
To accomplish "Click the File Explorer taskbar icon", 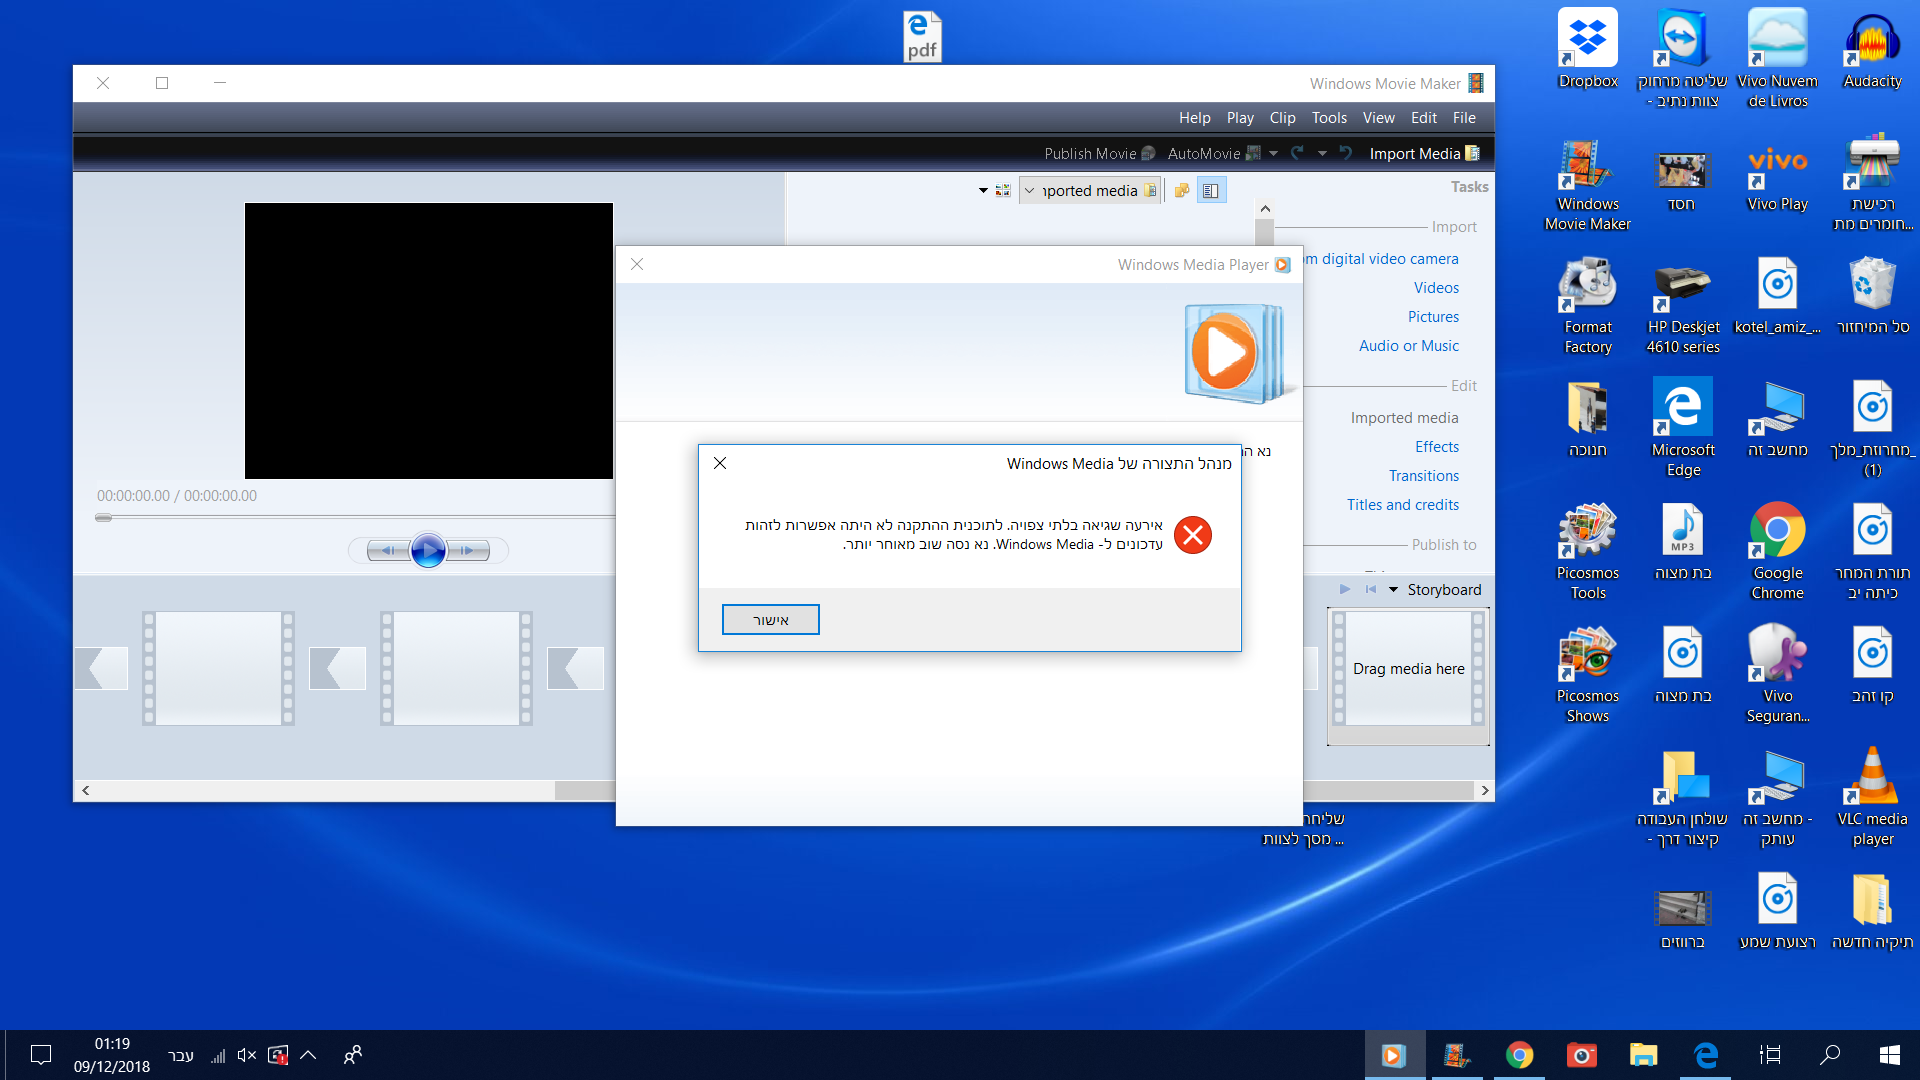I will (1644, 1055).
